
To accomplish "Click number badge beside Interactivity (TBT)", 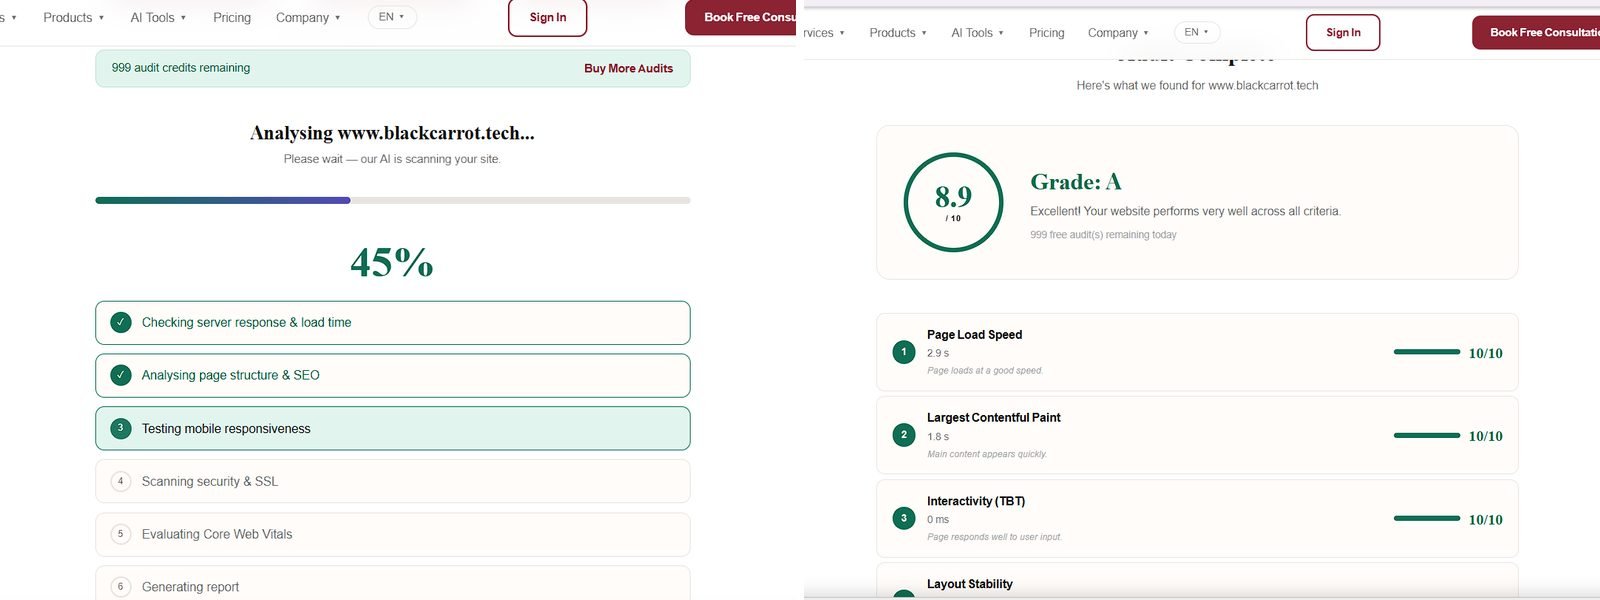I will click(x=904, y=518).
